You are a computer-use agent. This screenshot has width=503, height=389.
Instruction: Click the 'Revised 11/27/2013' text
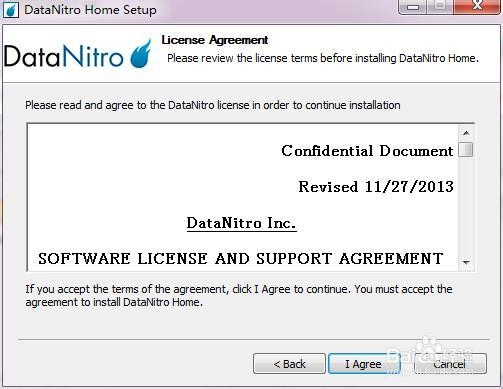click(376, 187)
